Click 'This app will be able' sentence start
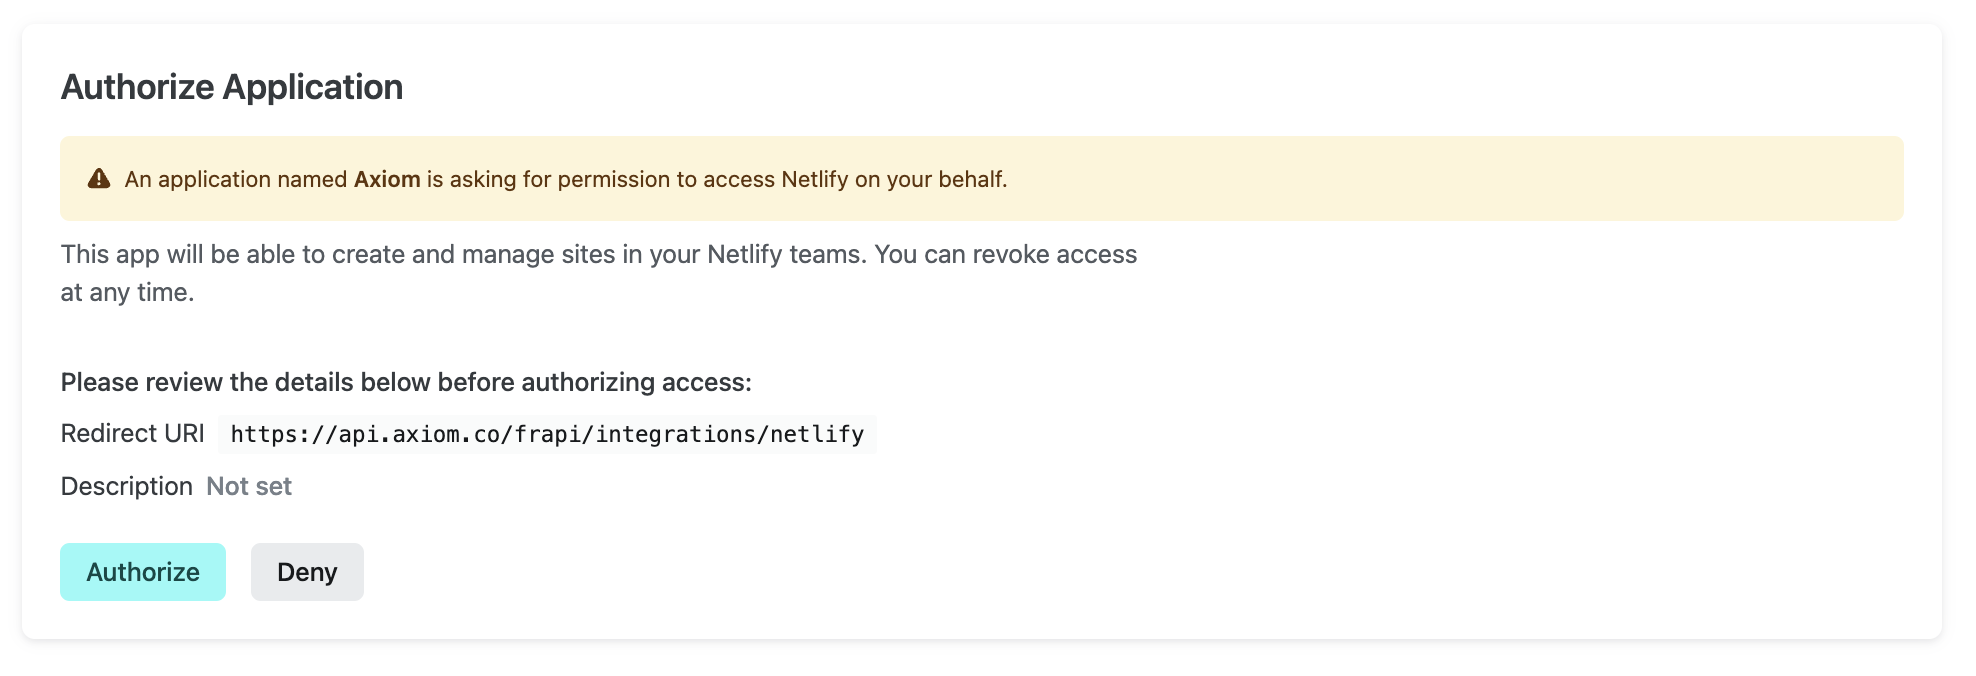Viewport: 1976px width, 676px height. tap(150, 254)
